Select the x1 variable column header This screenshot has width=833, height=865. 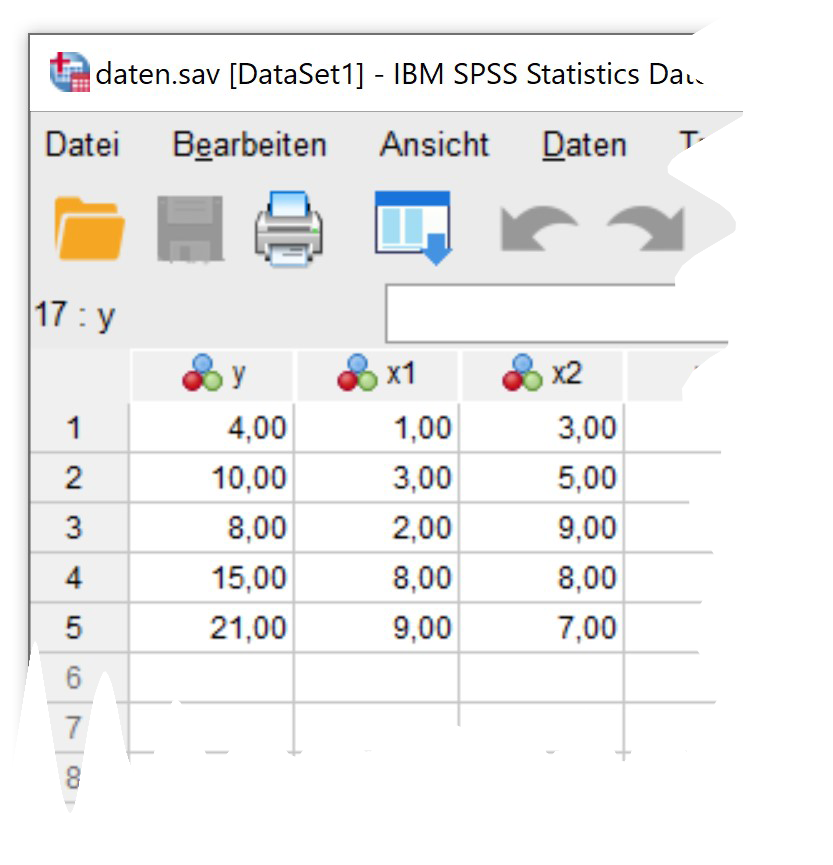coord(376,374)
